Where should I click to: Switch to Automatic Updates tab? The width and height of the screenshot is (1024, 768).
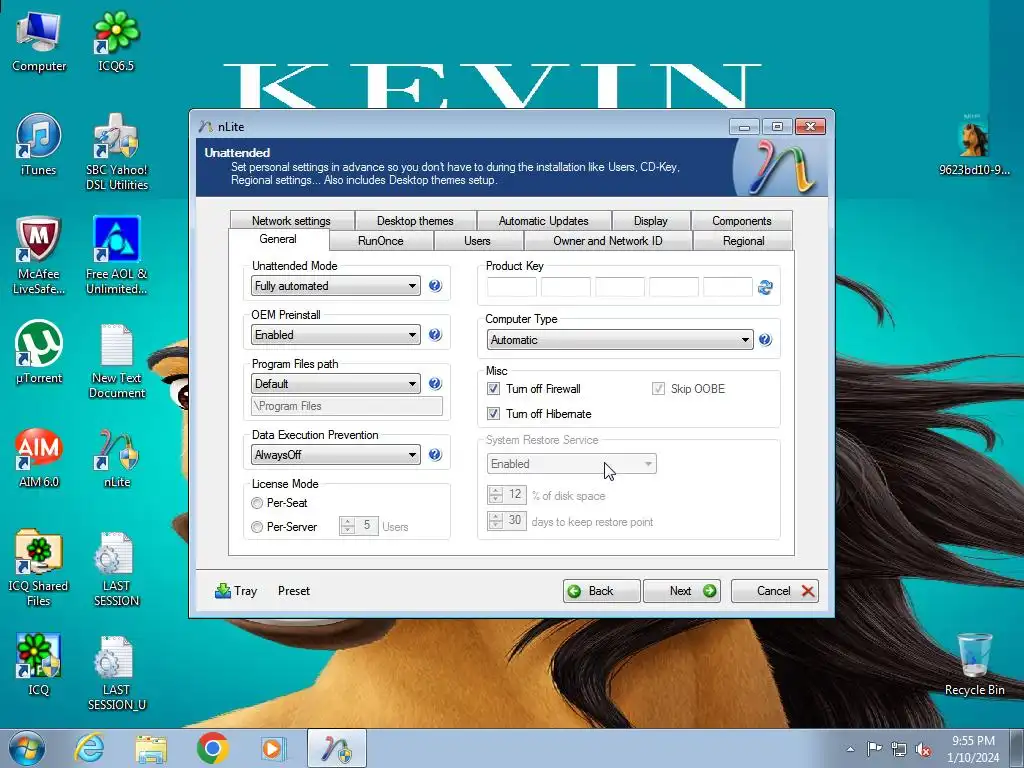[543, 221]
